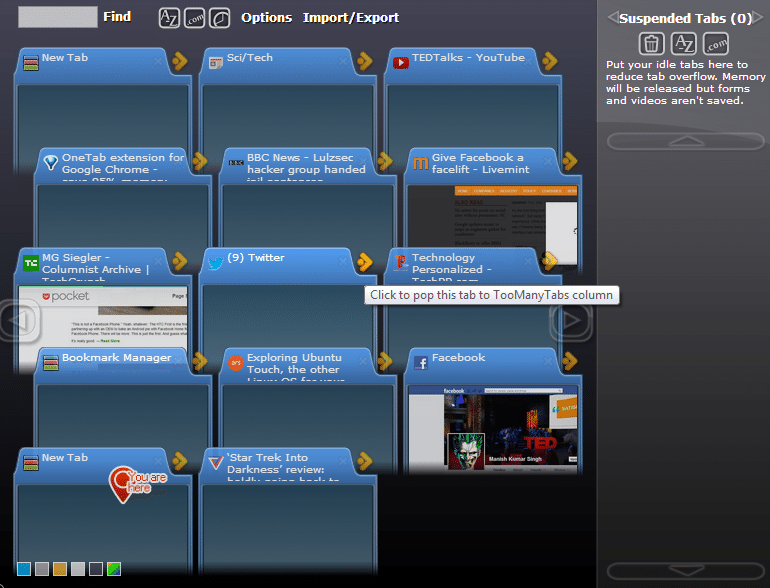Sort tabs by time using the clock icon

(220, 18)
